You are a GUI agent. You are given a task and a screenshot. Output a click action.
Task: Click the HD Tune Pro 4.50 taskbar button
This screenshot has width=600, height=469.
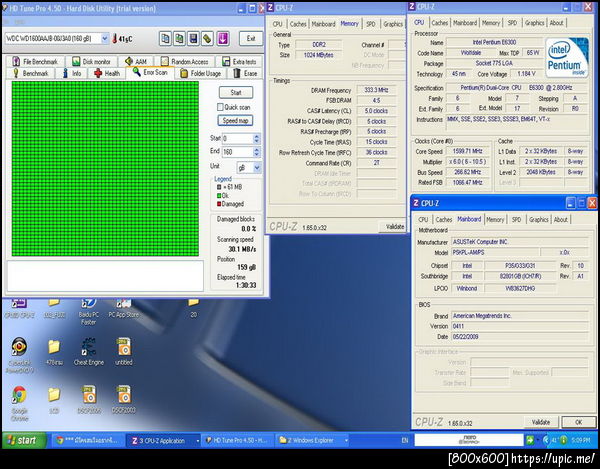tap(238, 440)
